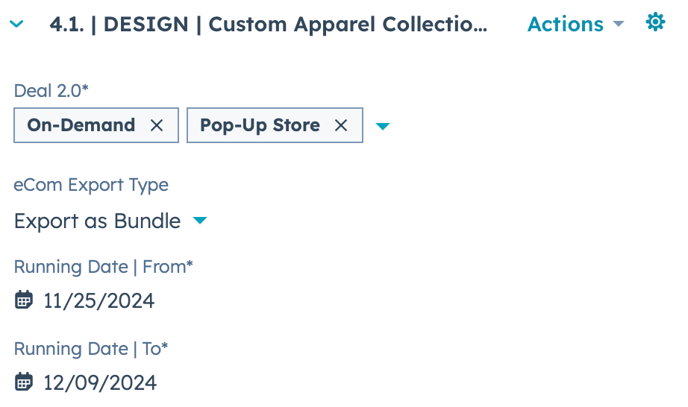Viewport: 688px width, 407px height.
Task: Collapse the 4.1 DESIGN section chevron
Action: pos(17,24)
